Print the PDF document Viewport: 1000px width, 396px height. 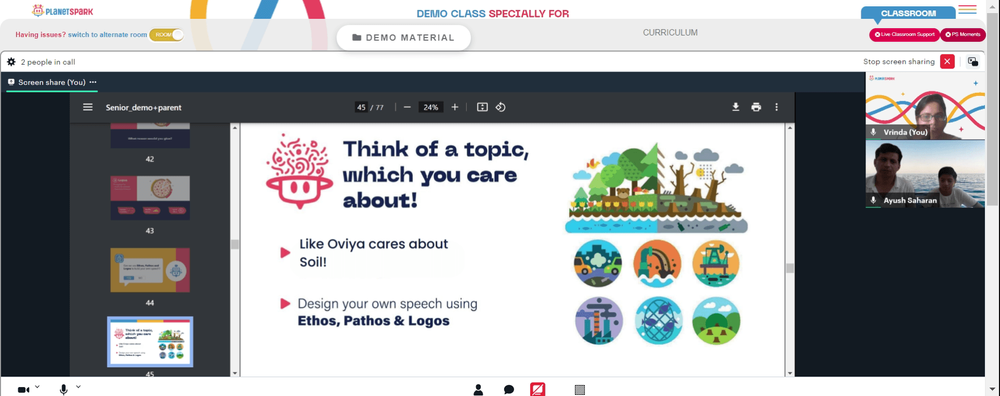[756, 107]
